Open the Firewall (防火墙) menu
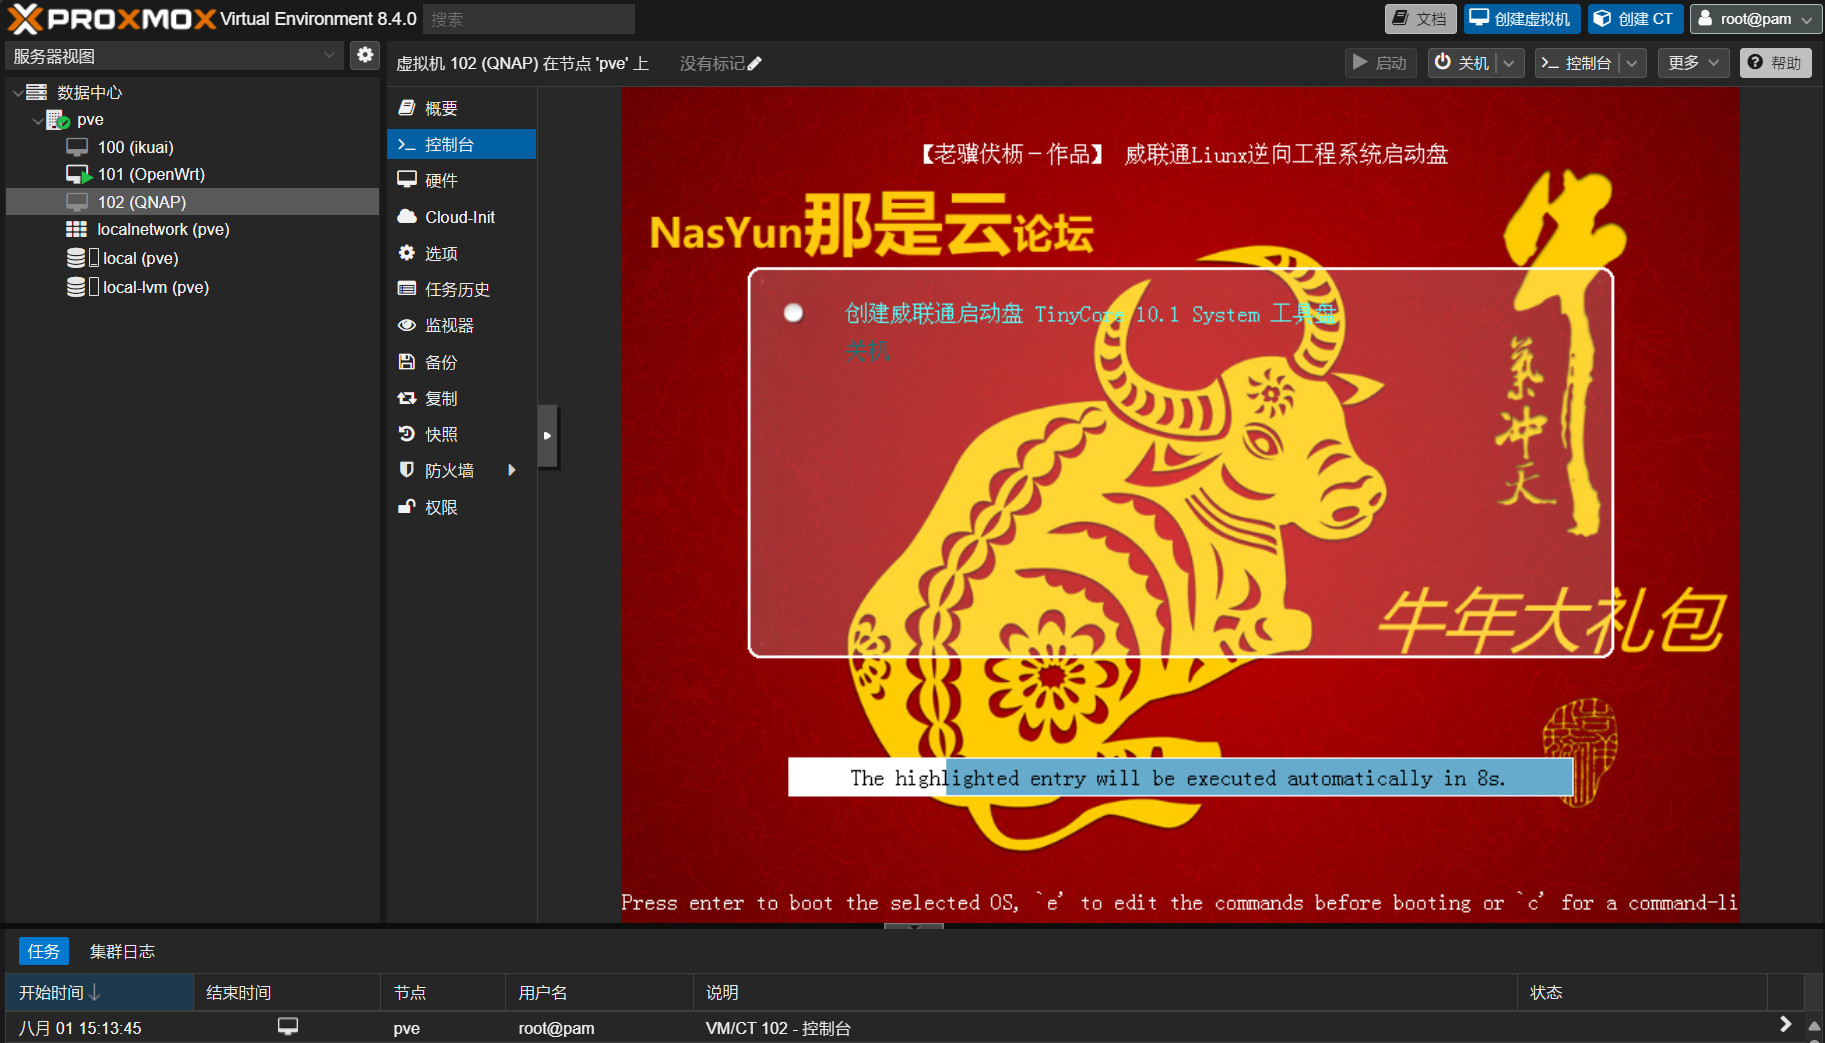The height and width of the screenshot is (1043, 1825). [x=461, y=470]
